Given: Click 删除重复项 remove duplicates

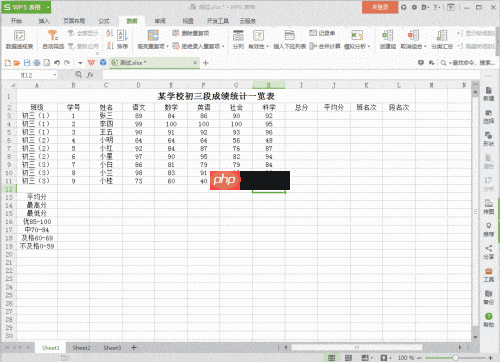Looking at the screenshot, I should pyautogui.click(x=191, y=33).
